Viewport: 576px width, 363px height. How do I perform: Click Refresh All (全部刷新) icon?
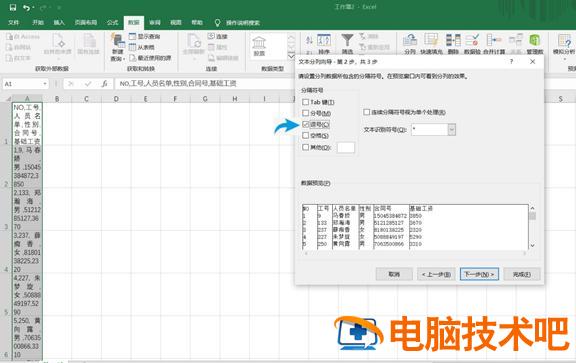194,40
